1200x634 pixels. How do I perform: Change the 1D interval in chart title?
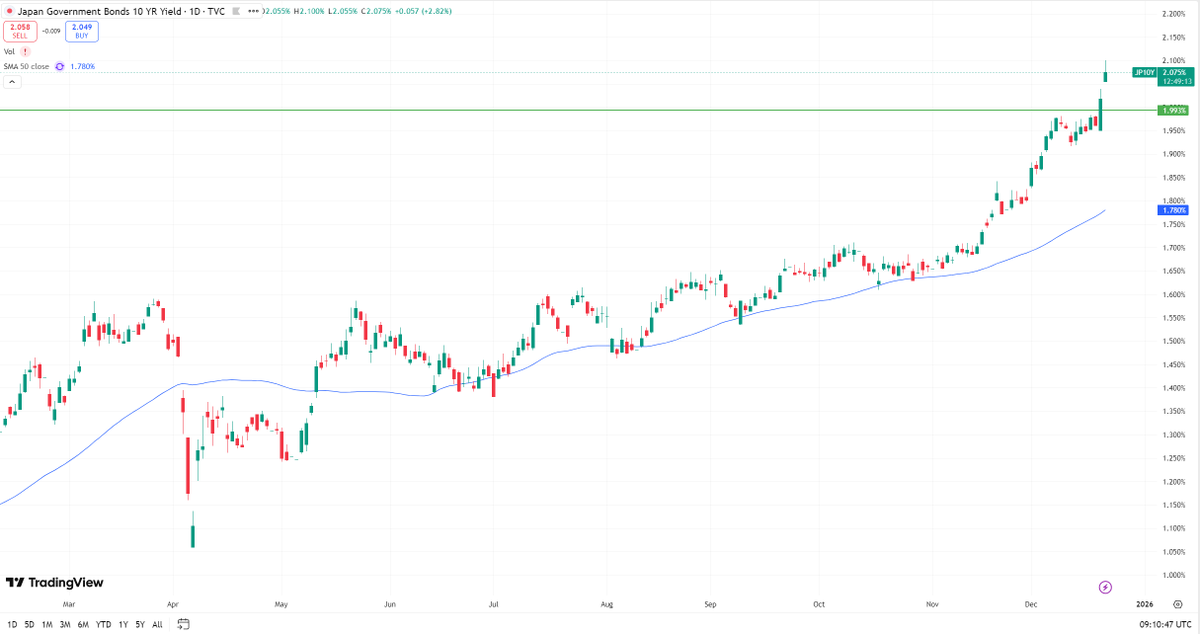[194, 11]
